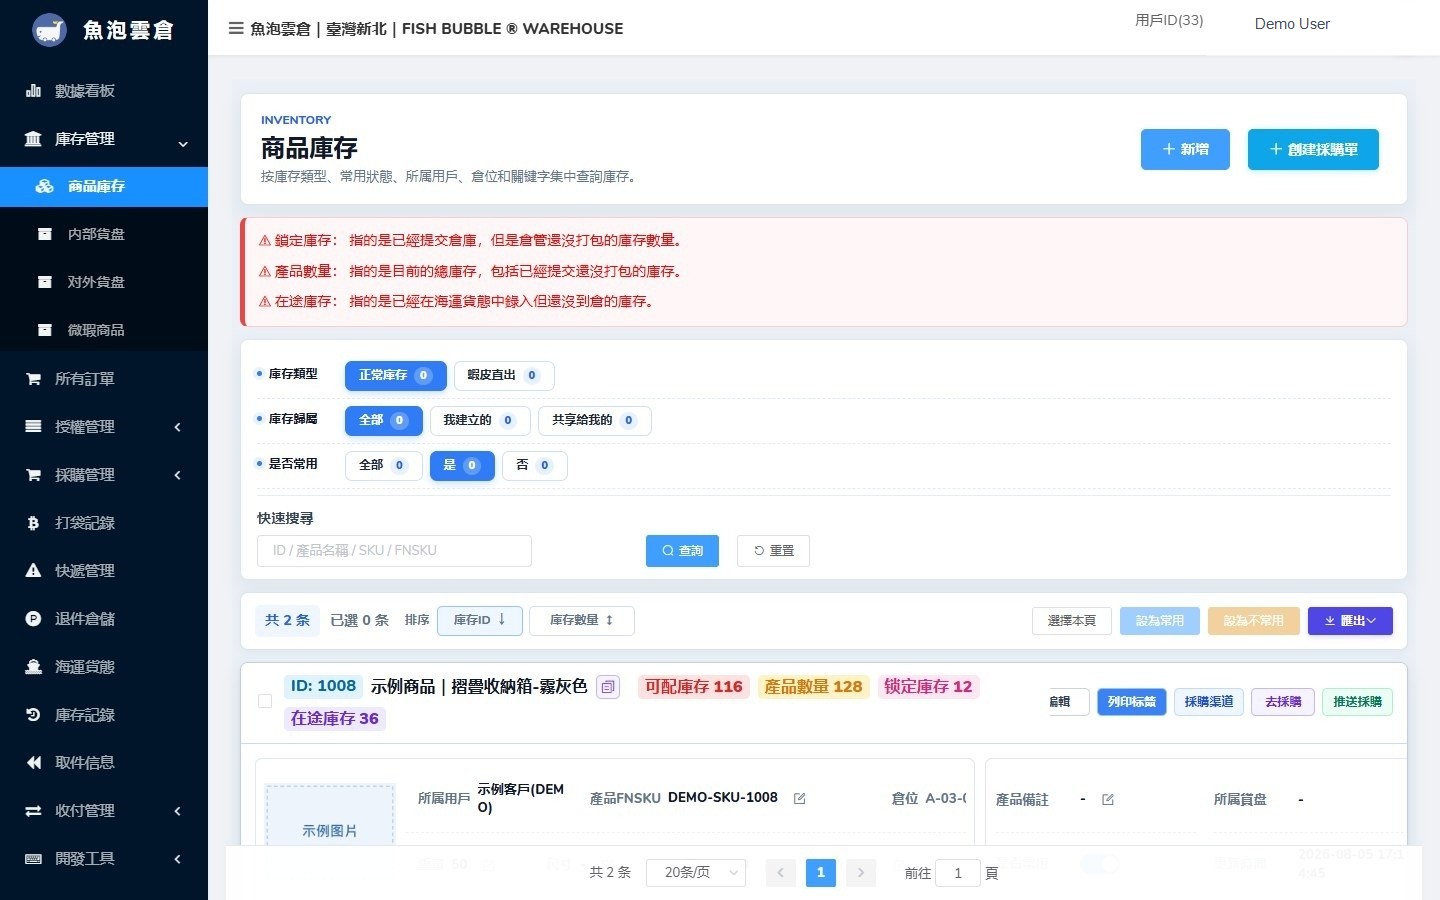Open 快遞管理 in the sidebar
1440x900 pixels.
pyautogui.click(x=104, y=571)
